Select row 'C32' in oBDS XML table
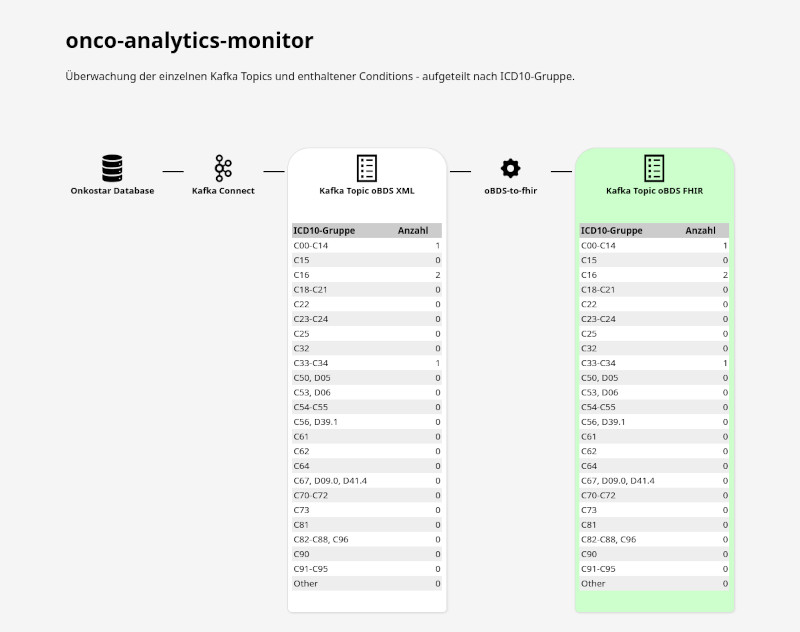The height and width of the screenshot is (632, 800). click(x=367, y=348)
